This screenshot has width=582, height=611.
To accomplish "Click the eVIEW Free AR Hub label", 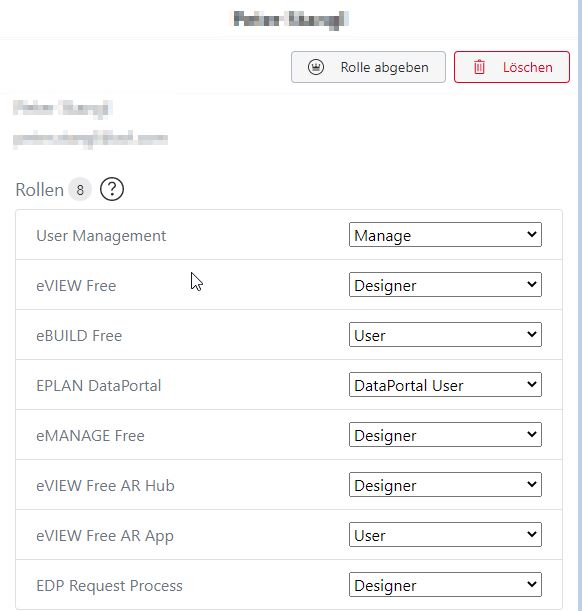I will point(105,486).
